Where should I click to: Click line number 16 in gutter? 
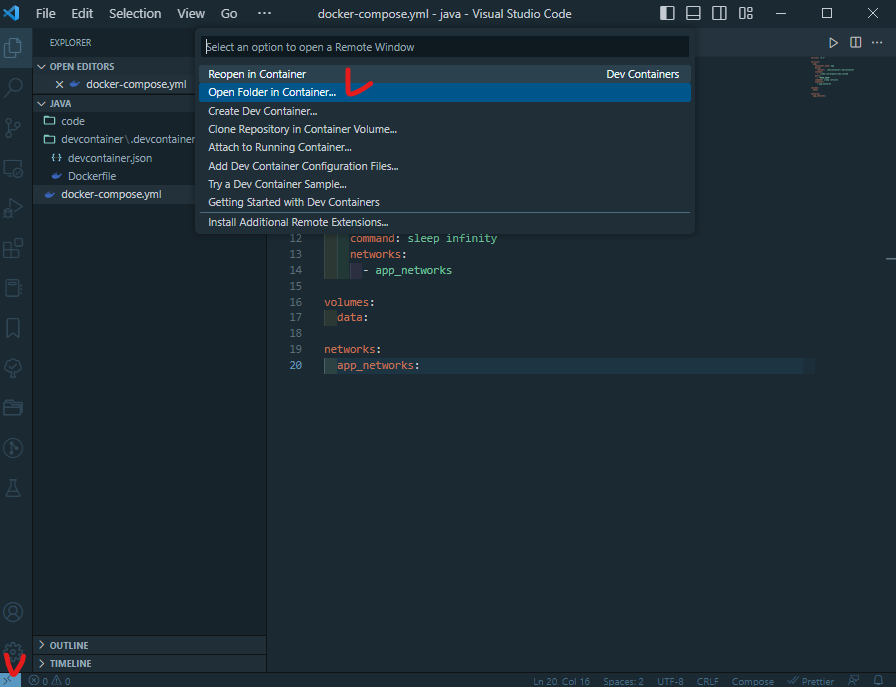(x=295, y=302)
